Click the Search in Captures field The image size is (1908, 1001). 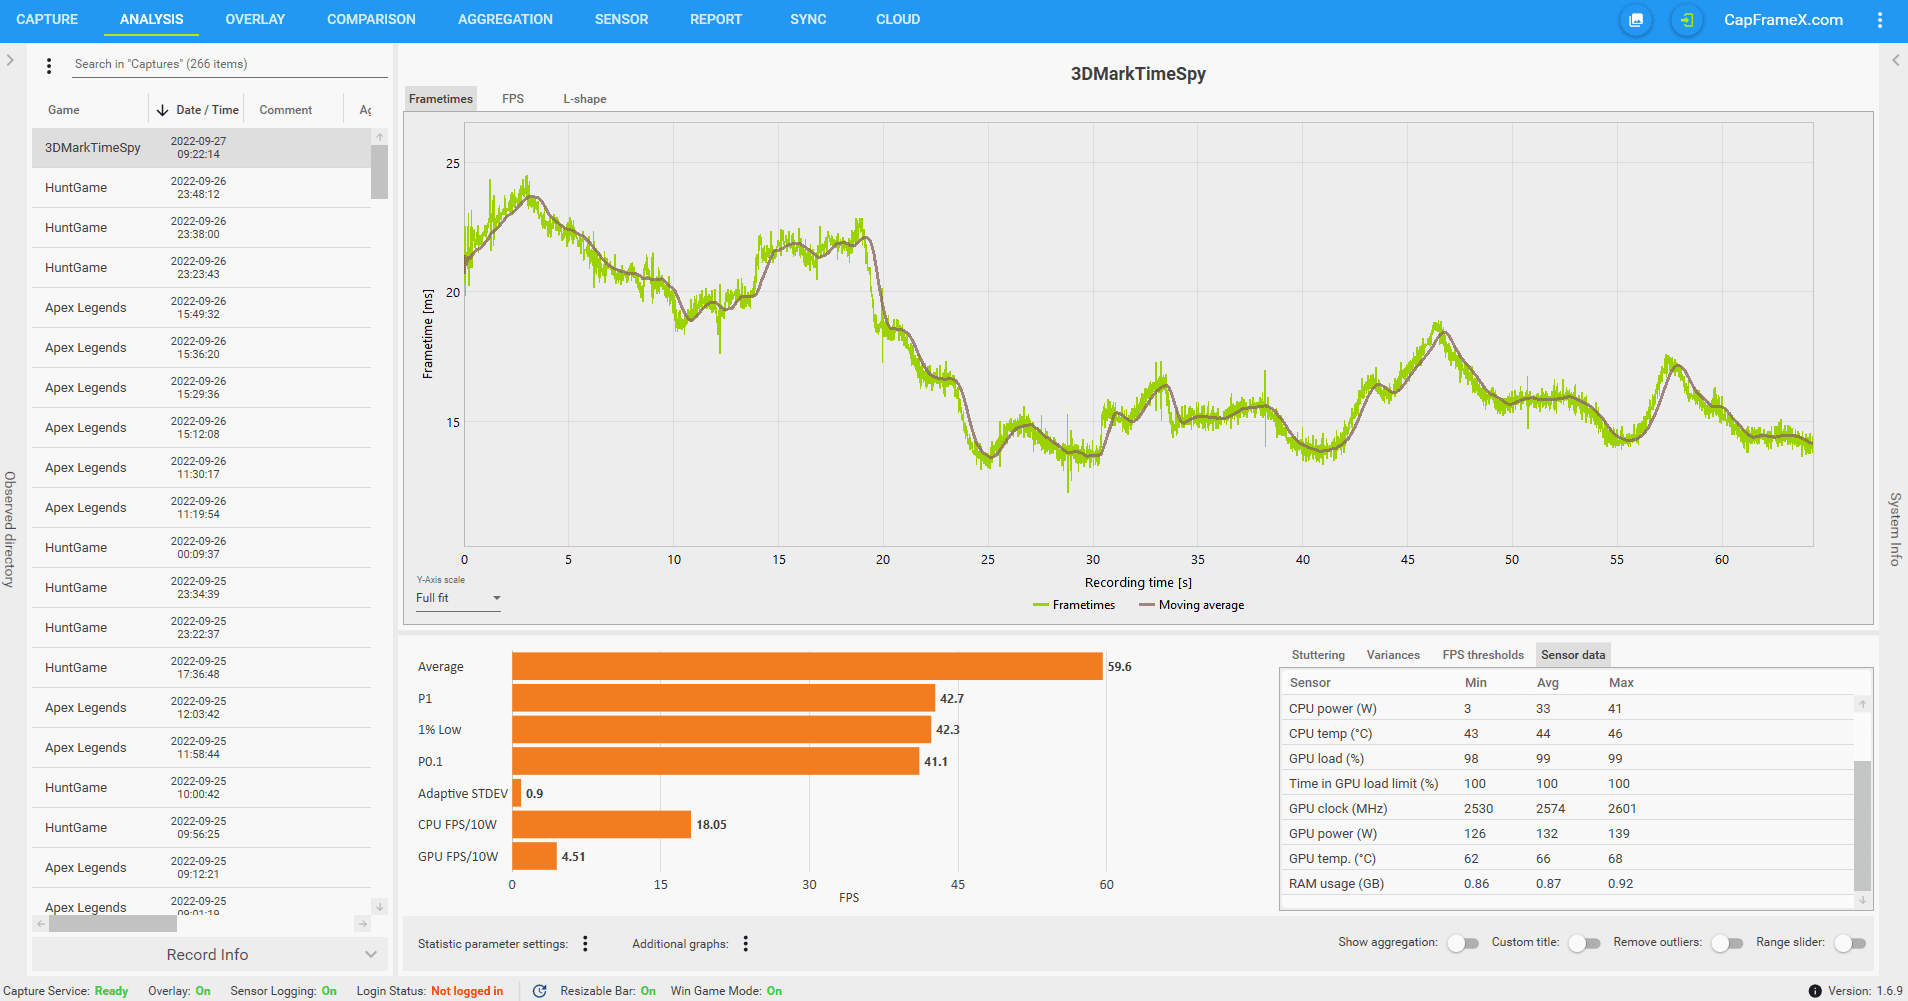tap(230, 64)
